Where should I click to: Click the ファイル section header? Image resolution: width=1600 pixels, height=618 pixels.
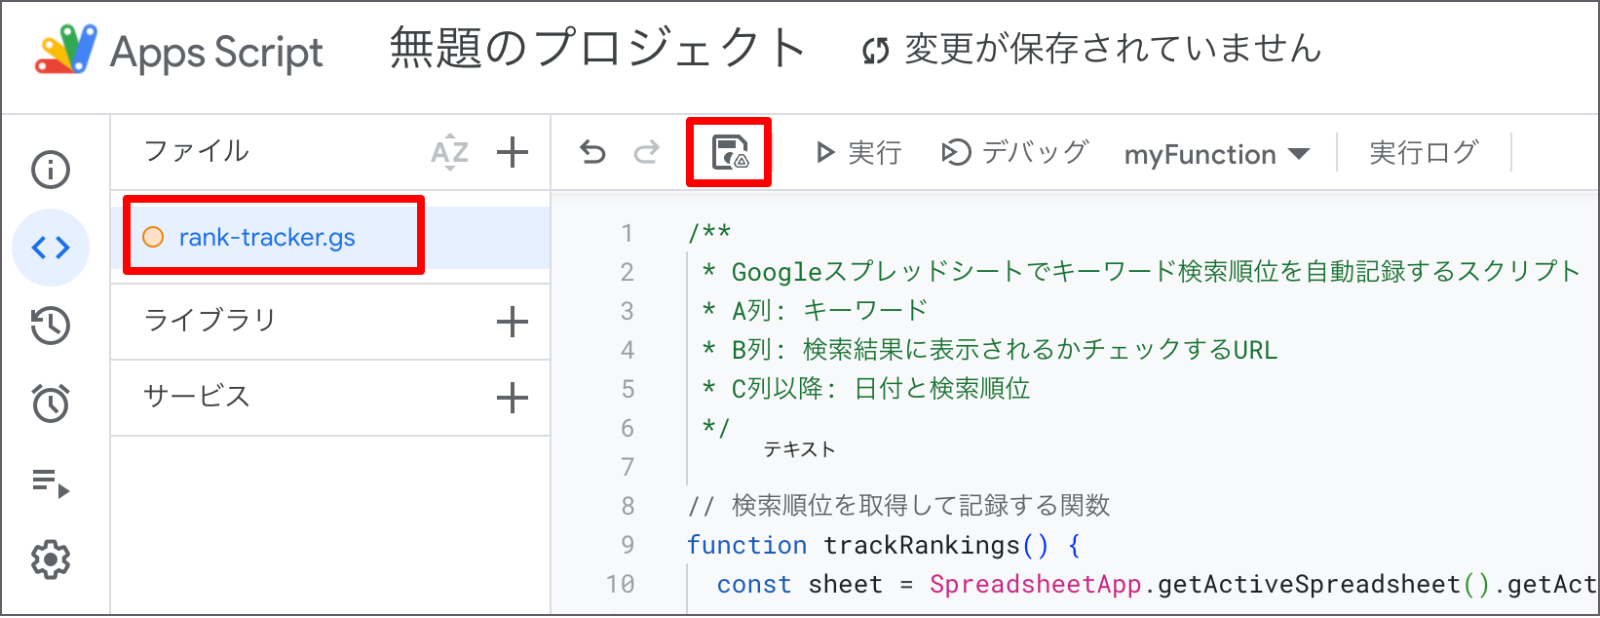click(197, 152)
